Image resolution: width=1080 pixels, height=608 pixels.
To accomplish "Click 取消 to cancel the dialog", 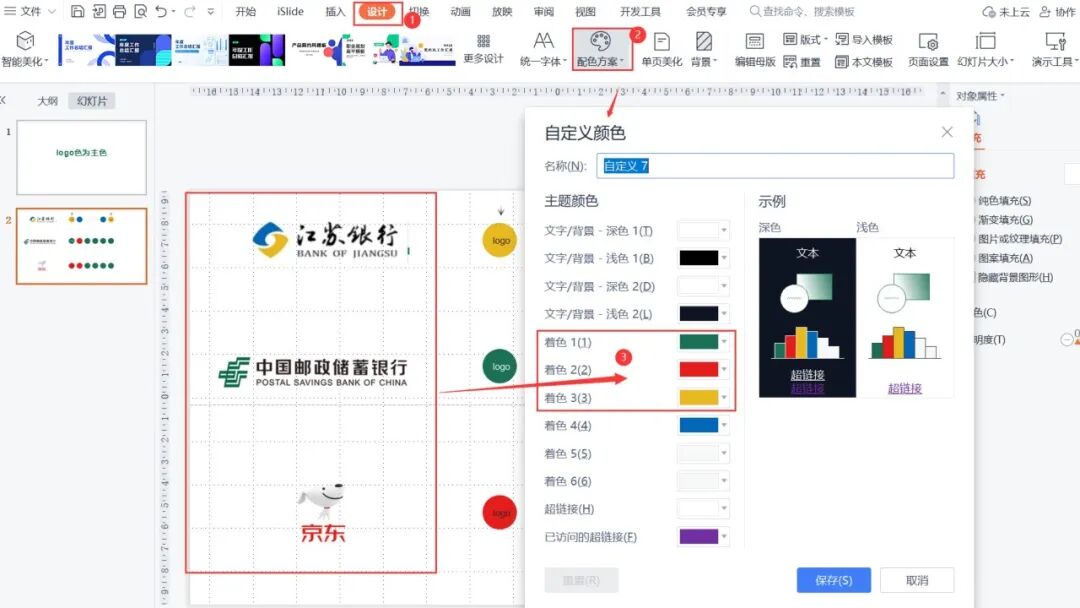I will [917, 580].
